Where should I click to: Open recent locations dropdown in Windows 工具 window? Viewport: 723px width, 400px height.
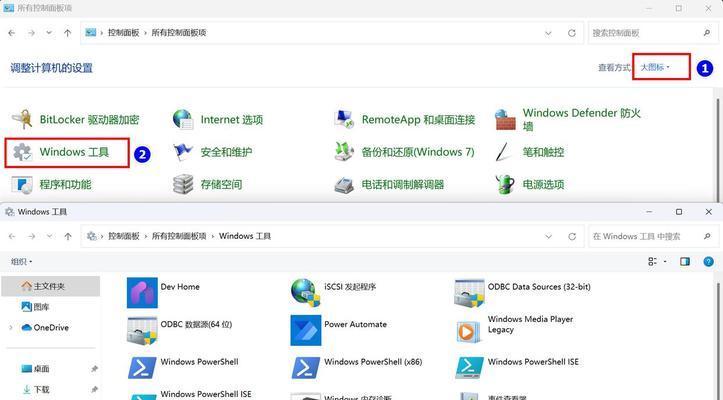pyautogui.click(x=49, y=236)
